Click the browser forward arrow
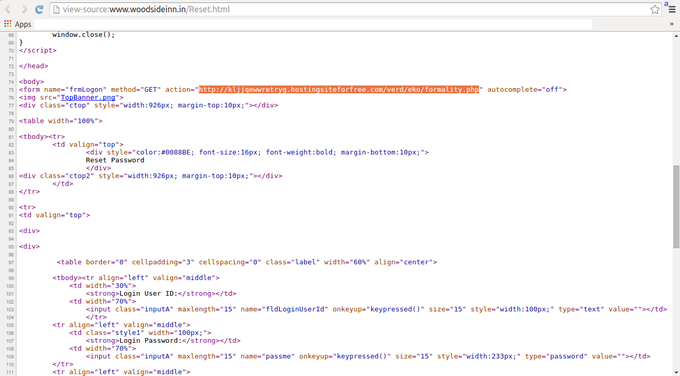Image resolution: width=680 pixels, height=376 pixels. pos(24,9)
